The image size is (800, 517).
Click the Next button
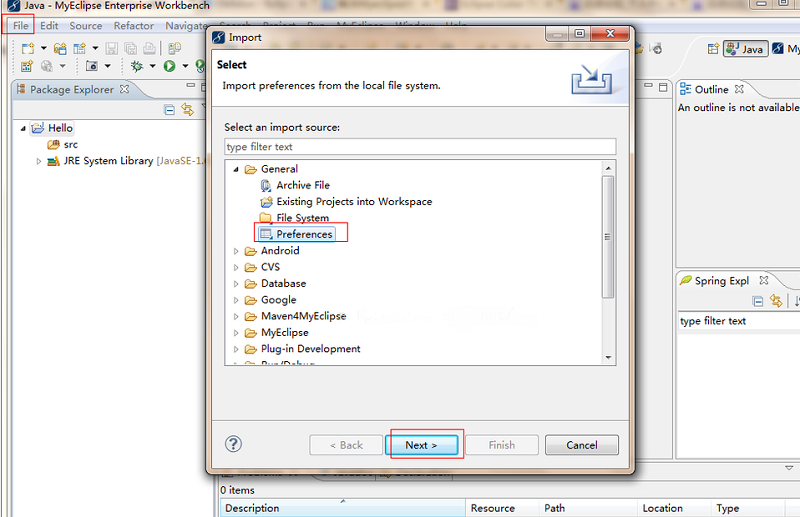(421, 445)
